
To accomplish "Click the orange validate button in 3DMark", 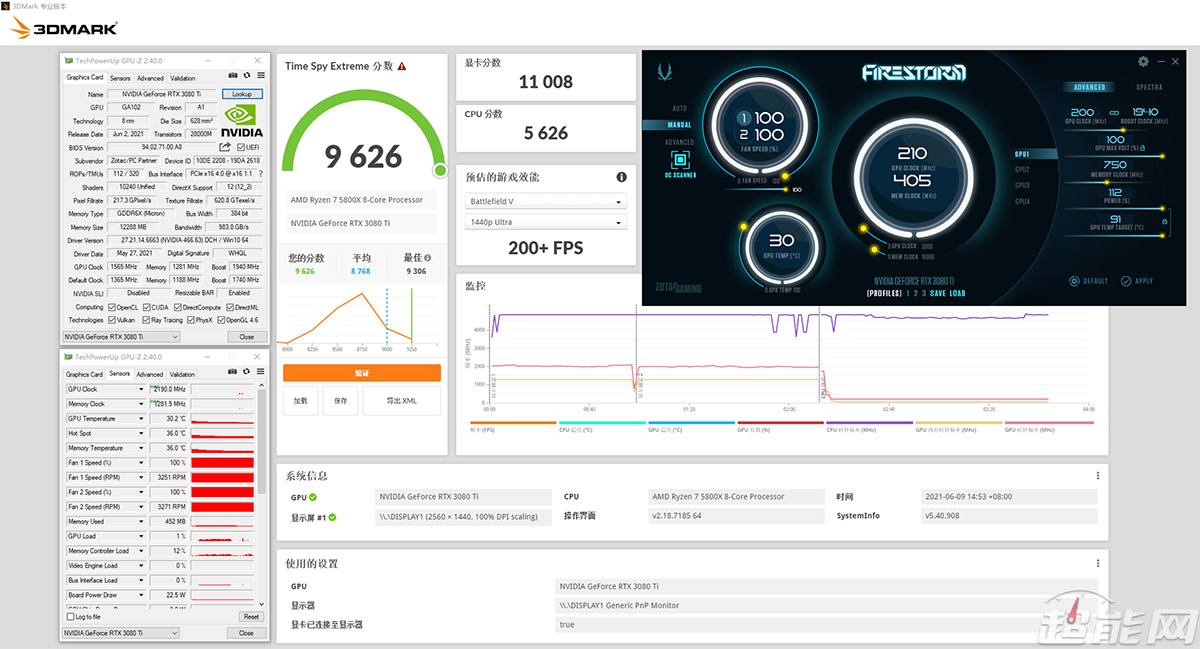I will point(362,373).
